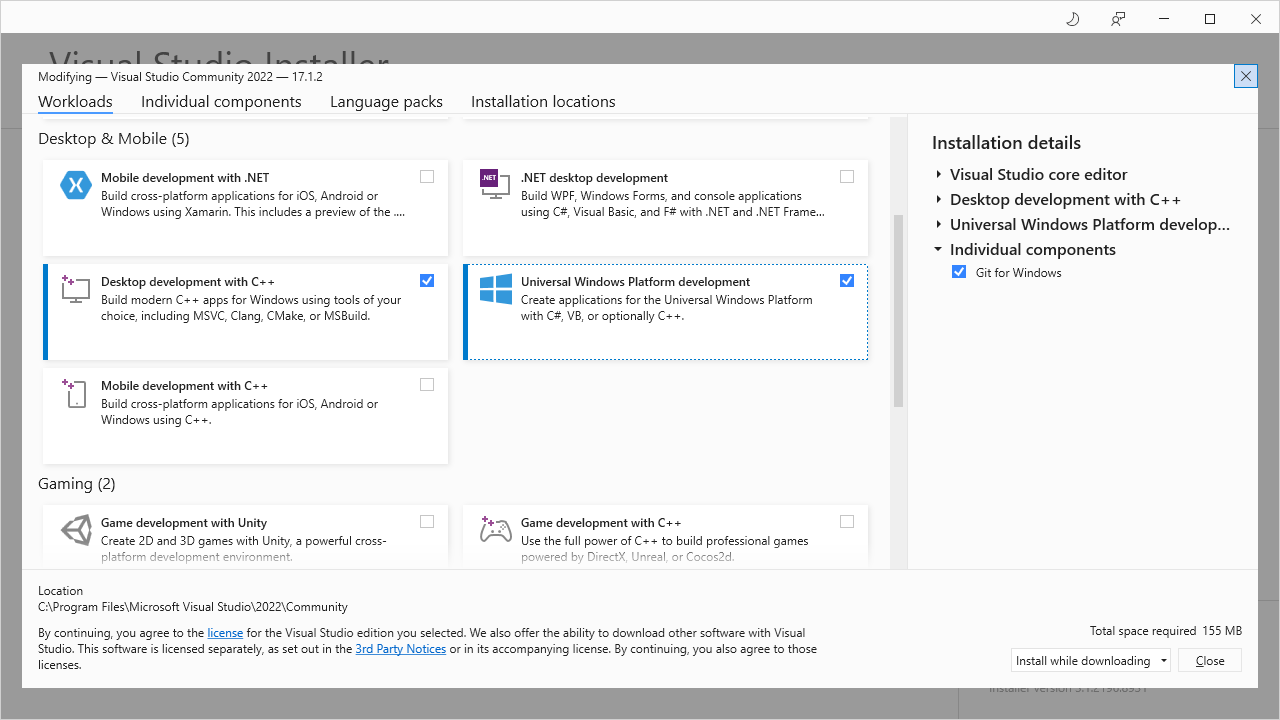The height and width of the screenshot is (720, 1280).
Task: Open the Installation locations tab
Action: [x=543, y=102]
